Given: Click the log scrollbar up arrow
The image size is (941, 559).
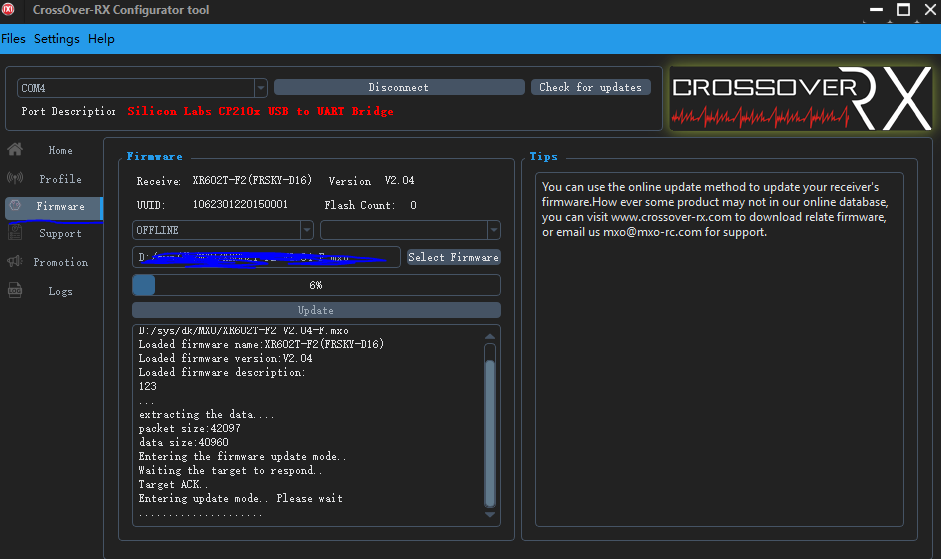Looking at the screenshot, I should point(490,336).
